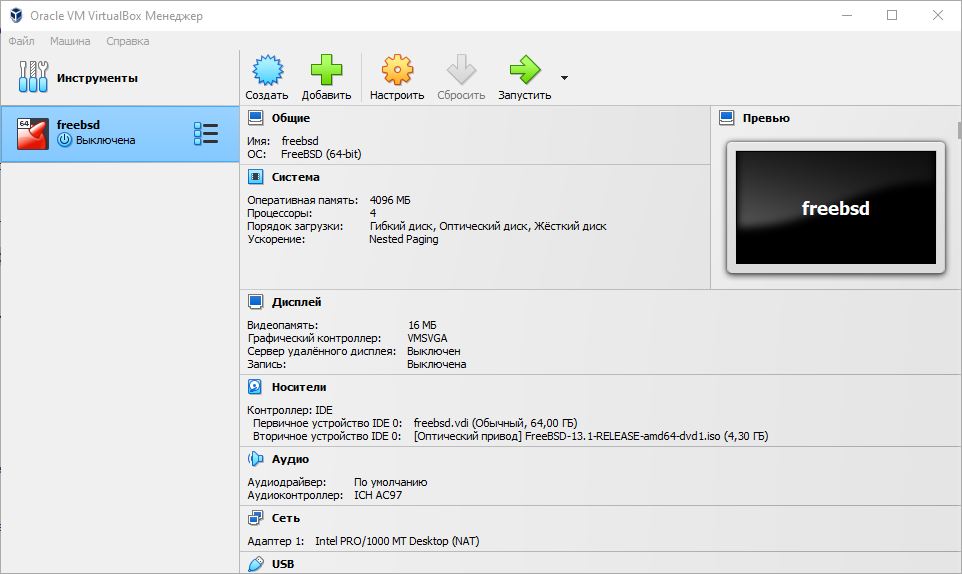Click the Превью section monitor icon

coord(726,118)
